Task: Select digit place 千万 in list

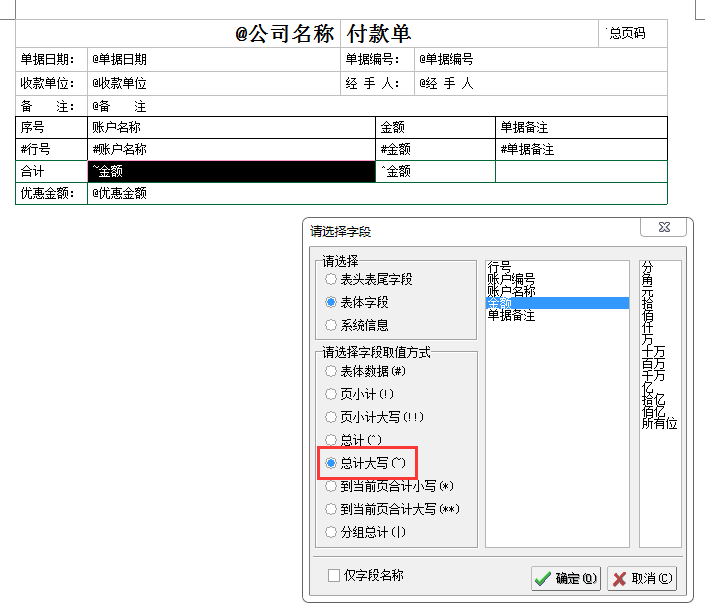Action: 660,375
